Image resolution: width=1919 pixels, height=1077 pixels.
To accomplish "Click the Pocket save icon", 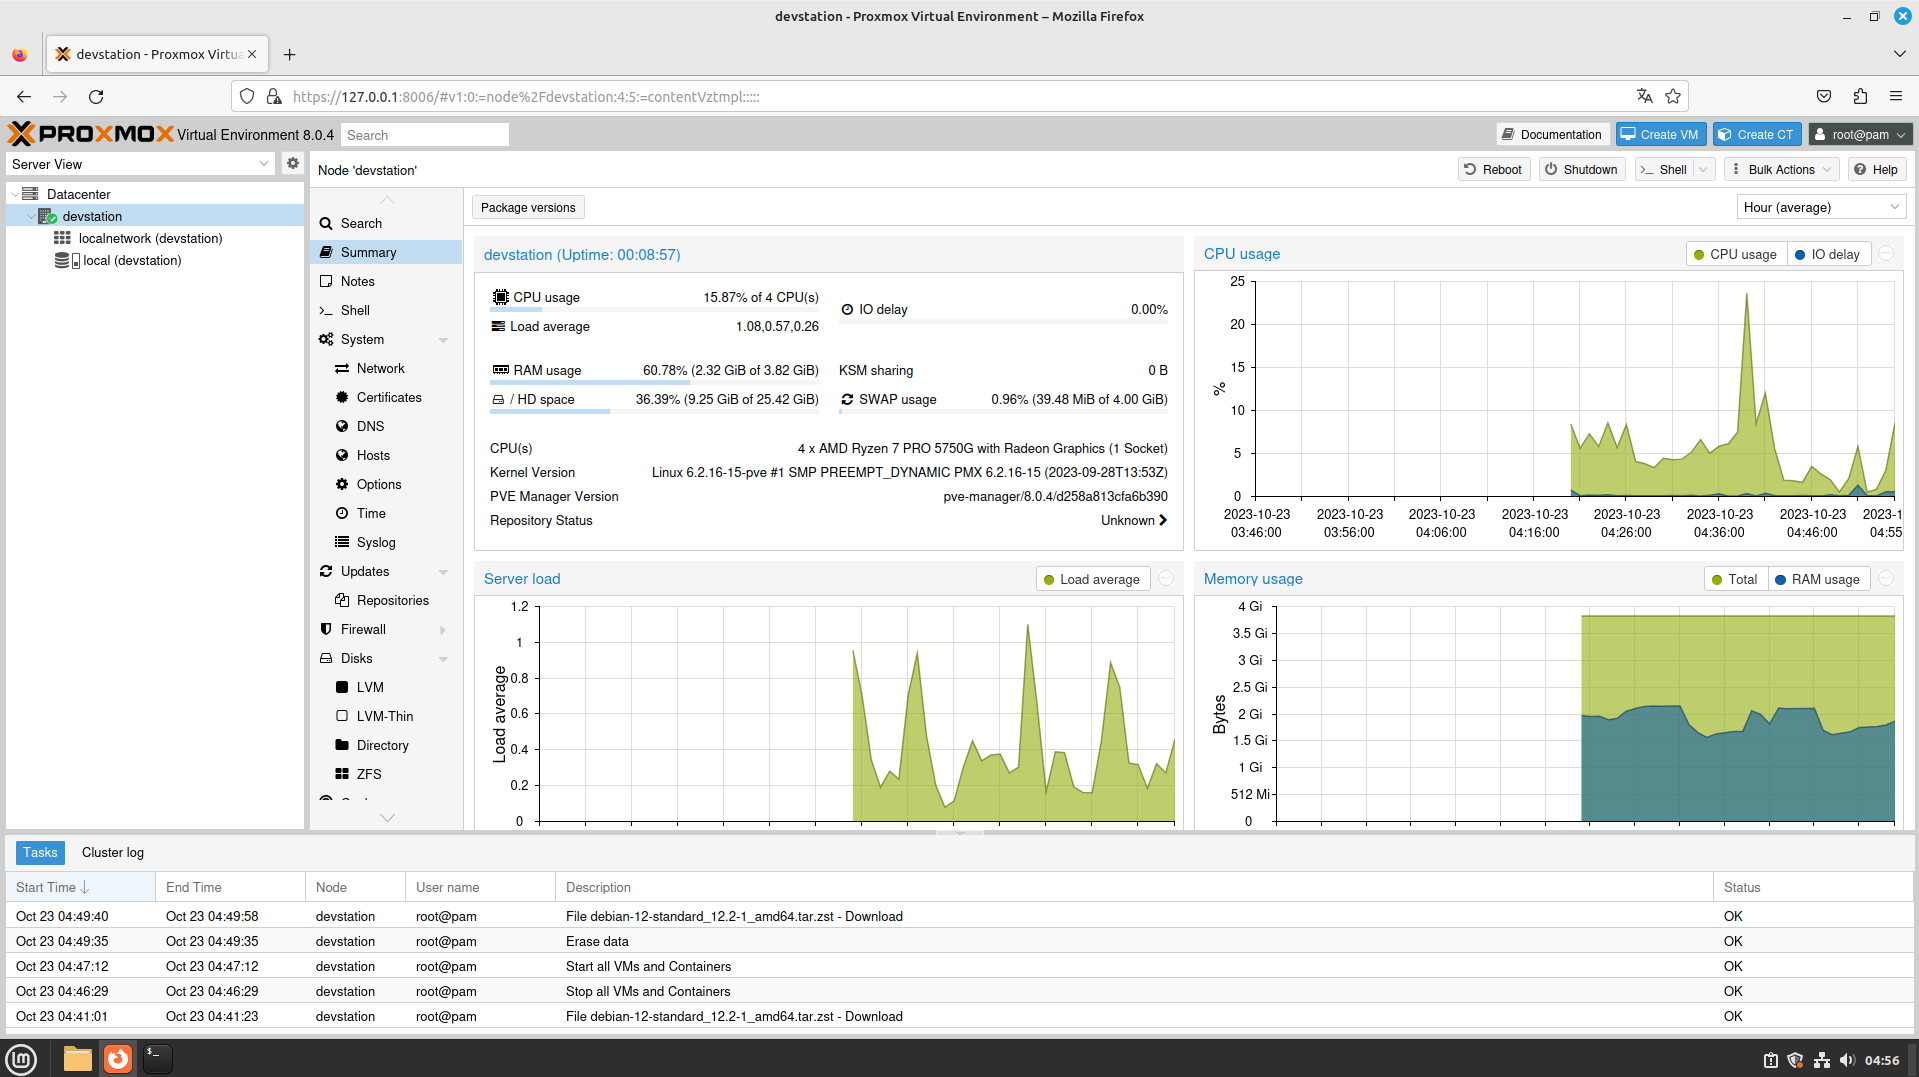I will tap(1824, 96).
